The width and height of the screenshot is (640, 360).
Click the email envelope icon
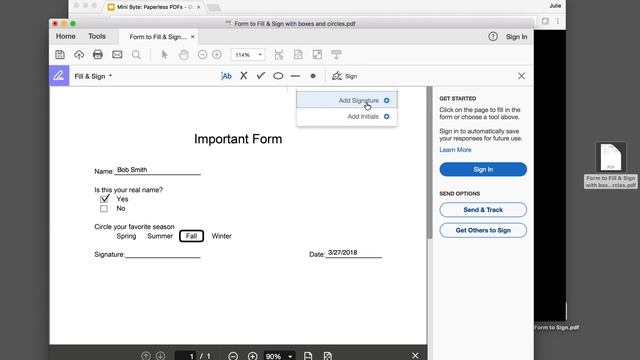click(117, 55)
